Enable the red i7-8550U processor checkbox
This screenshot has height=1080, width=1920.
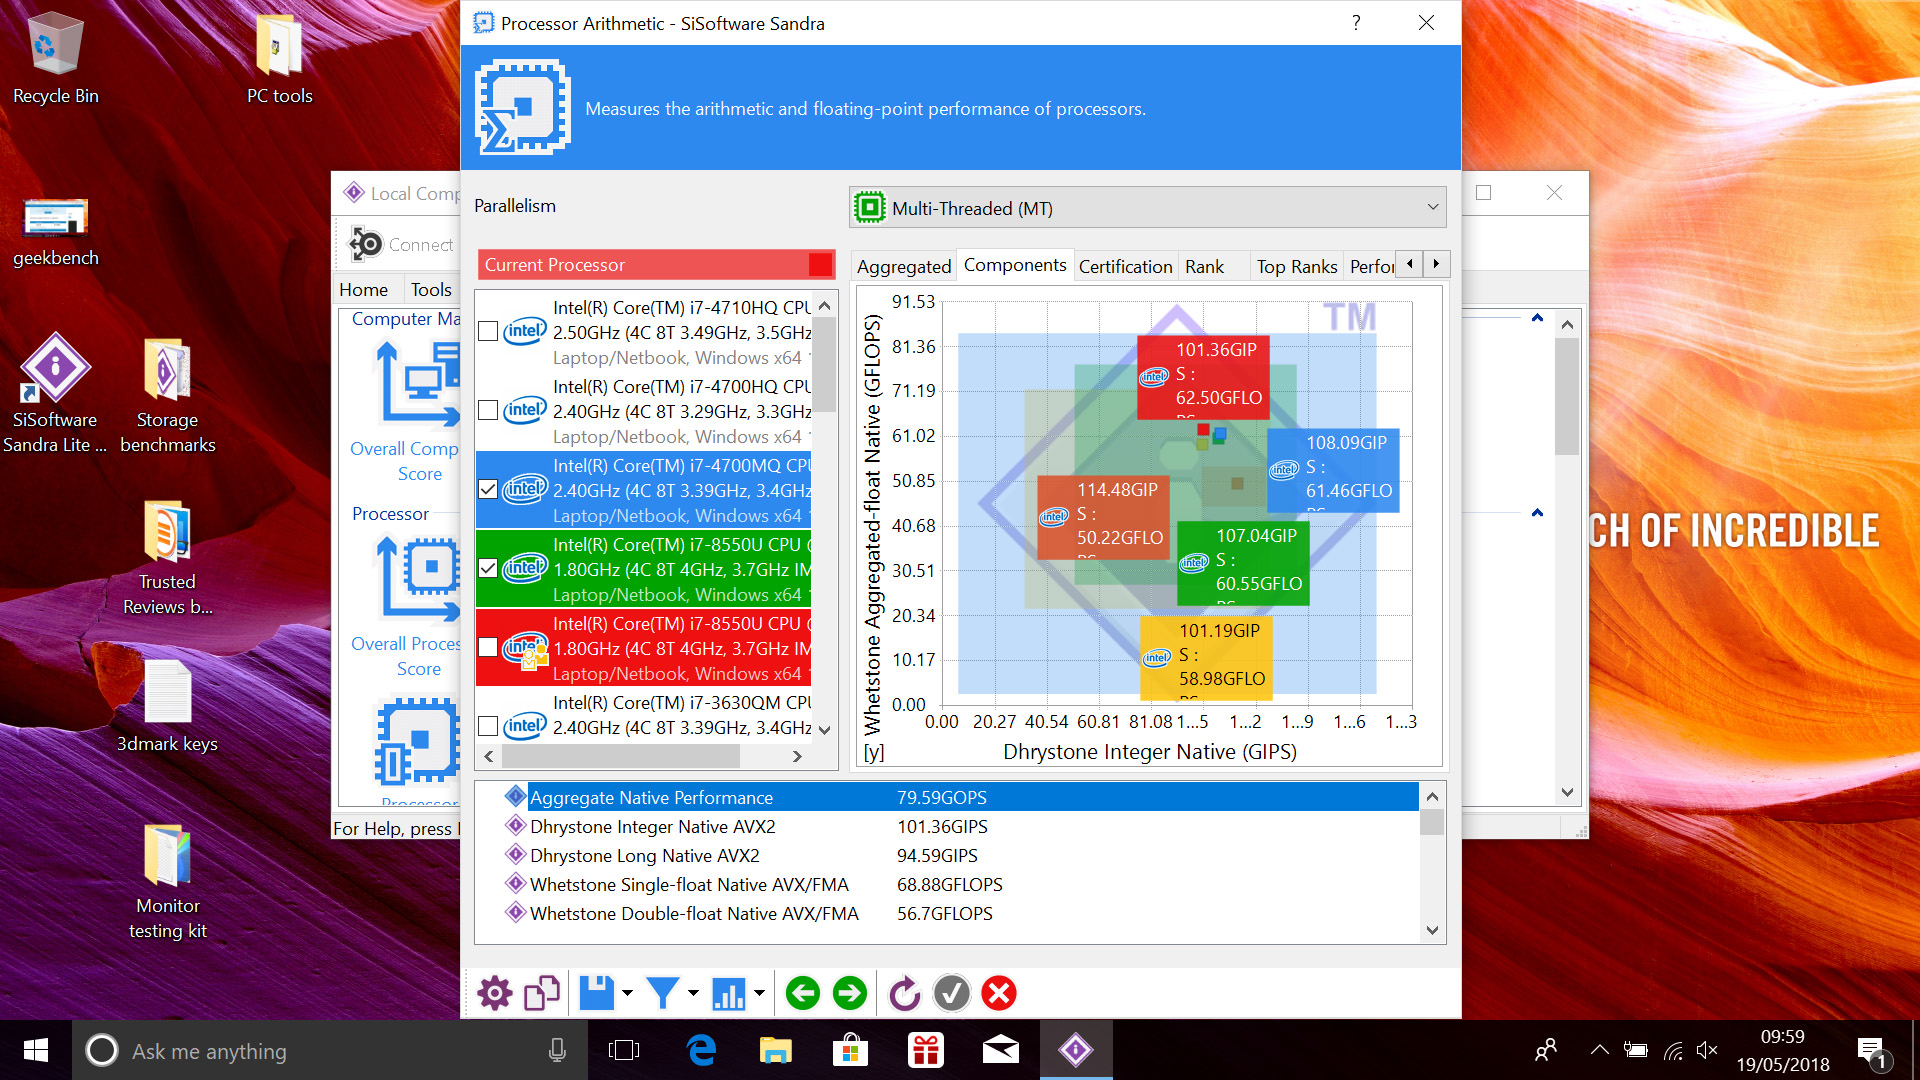(x=488, y=647)
